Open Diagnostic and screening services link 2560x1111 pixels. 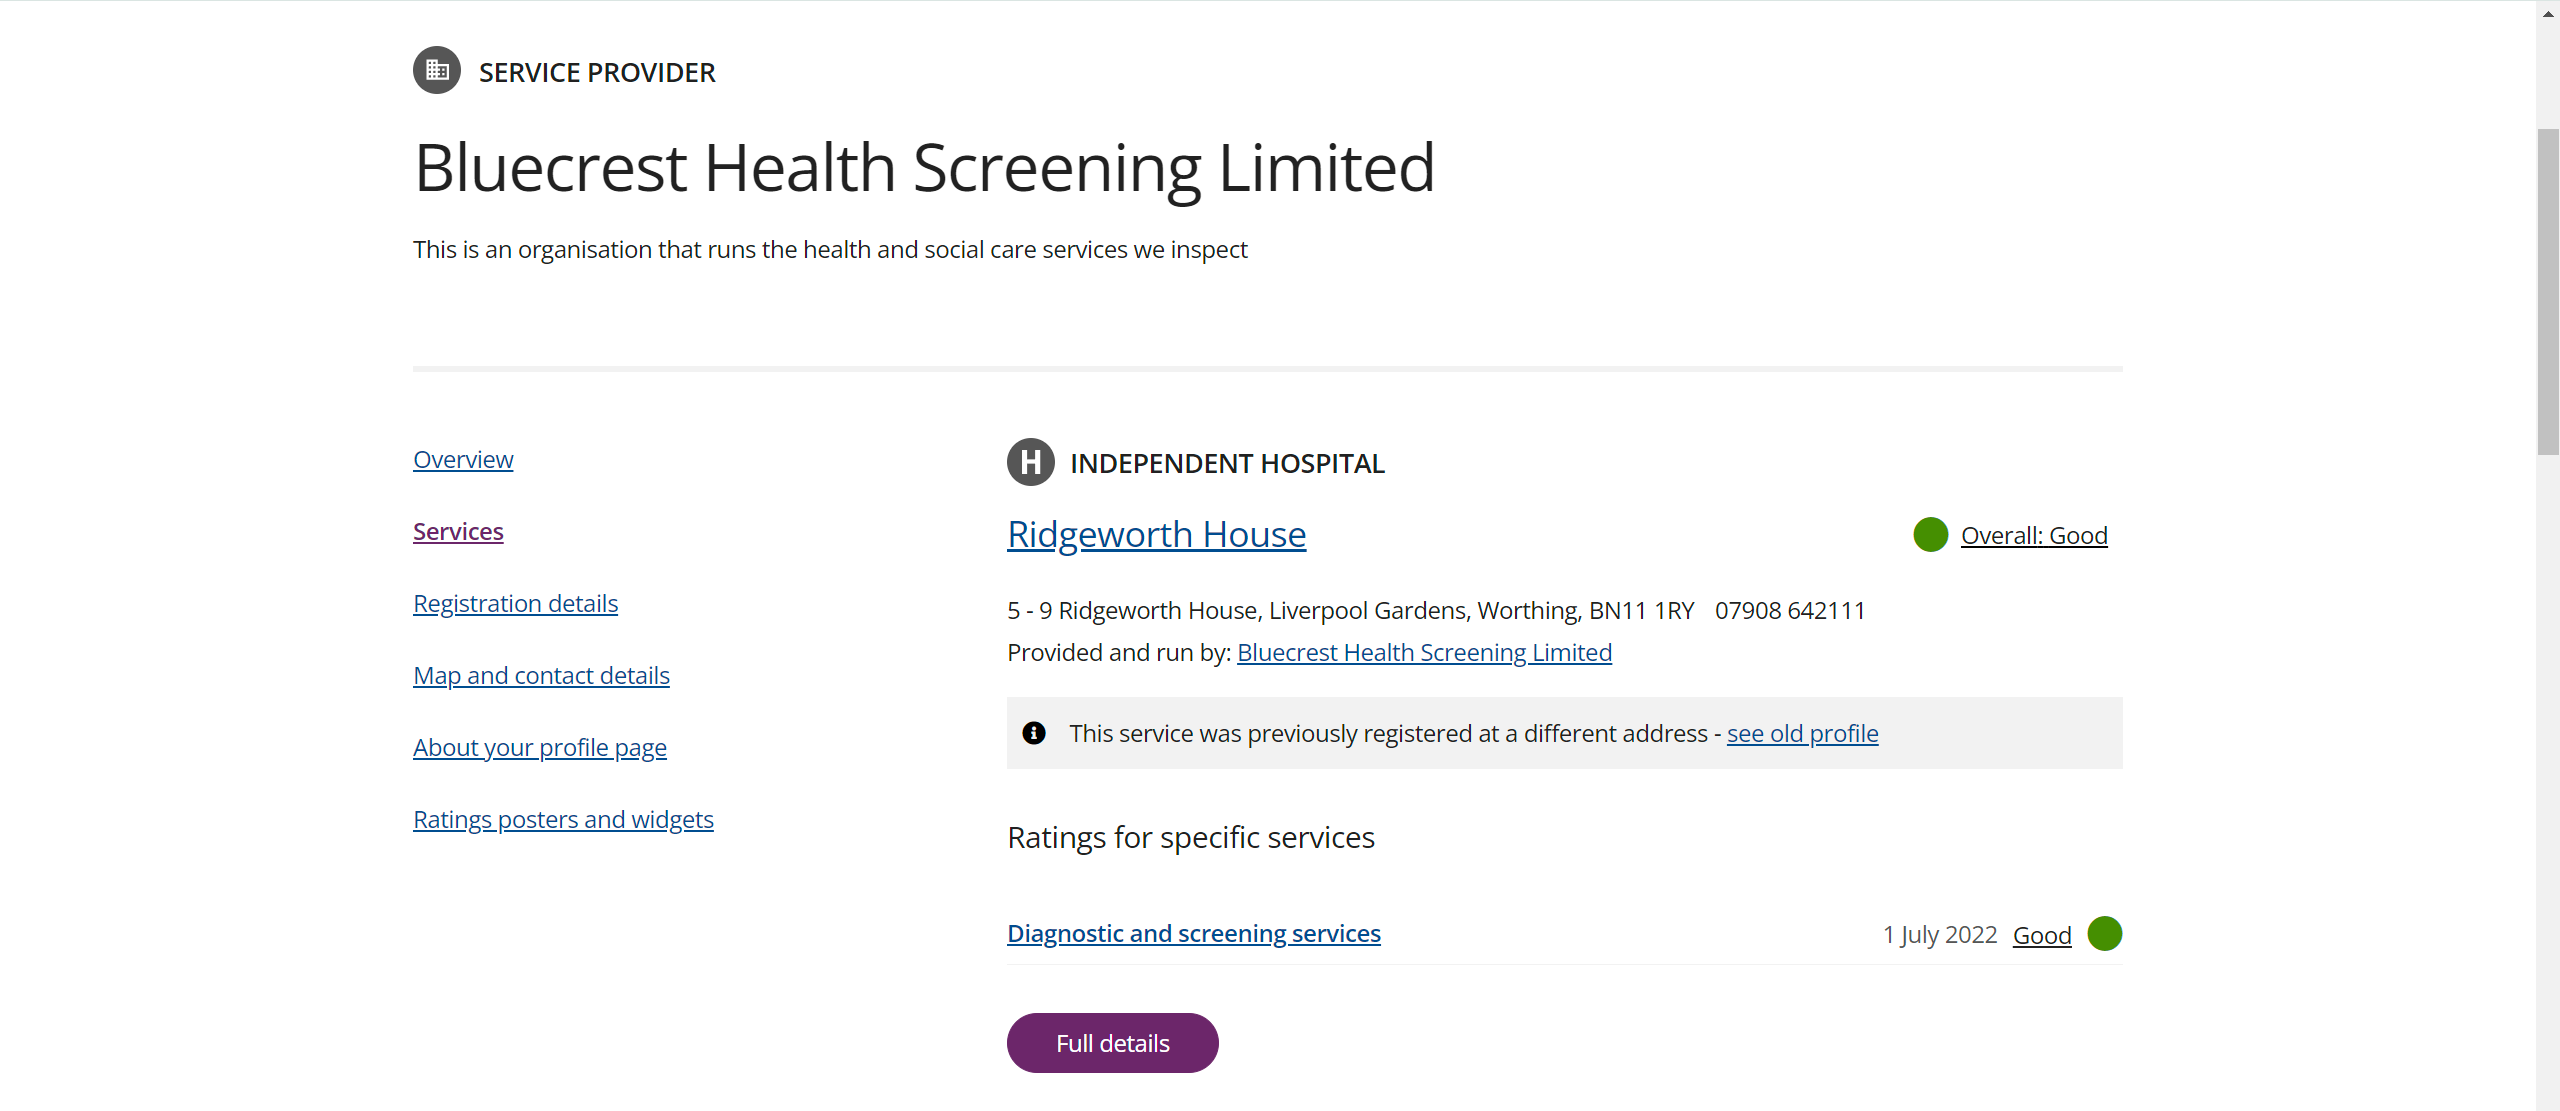(1194, 933)
